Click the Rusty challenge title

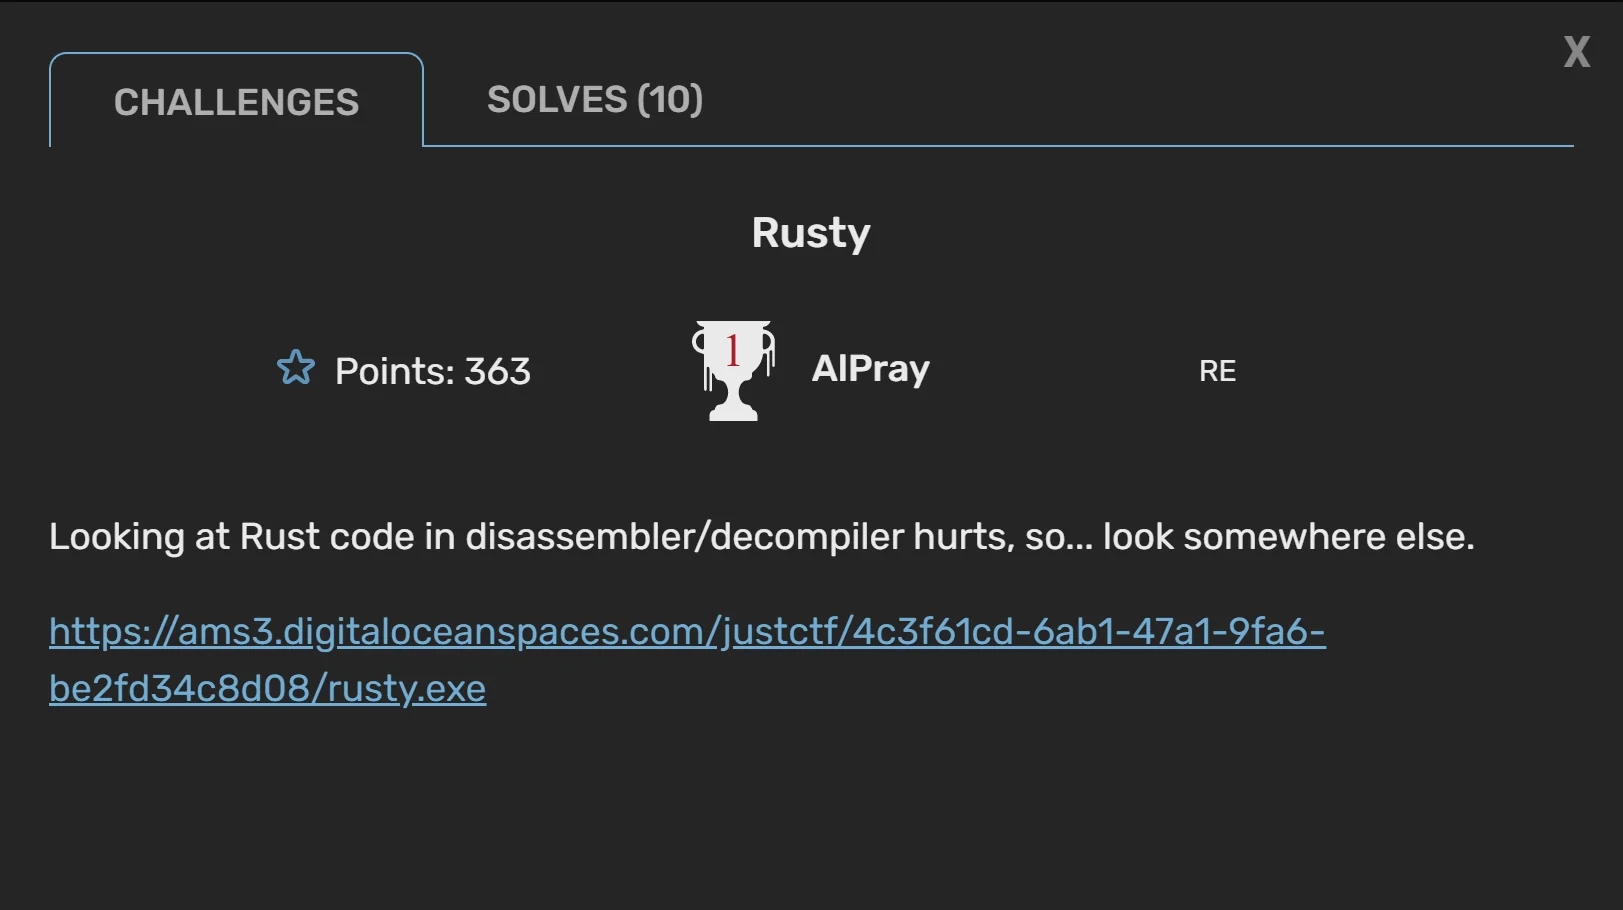811,233
